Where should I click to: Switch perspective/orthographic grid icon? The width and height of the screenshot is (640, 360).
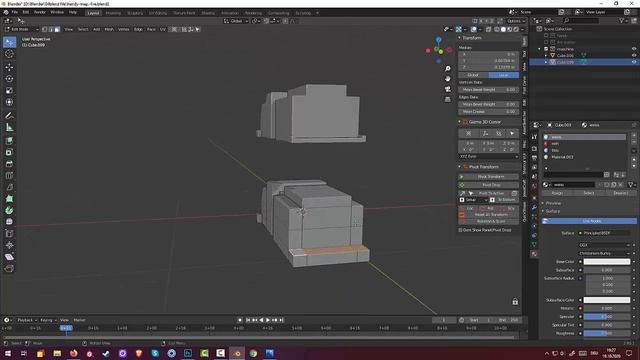(448, 99)
